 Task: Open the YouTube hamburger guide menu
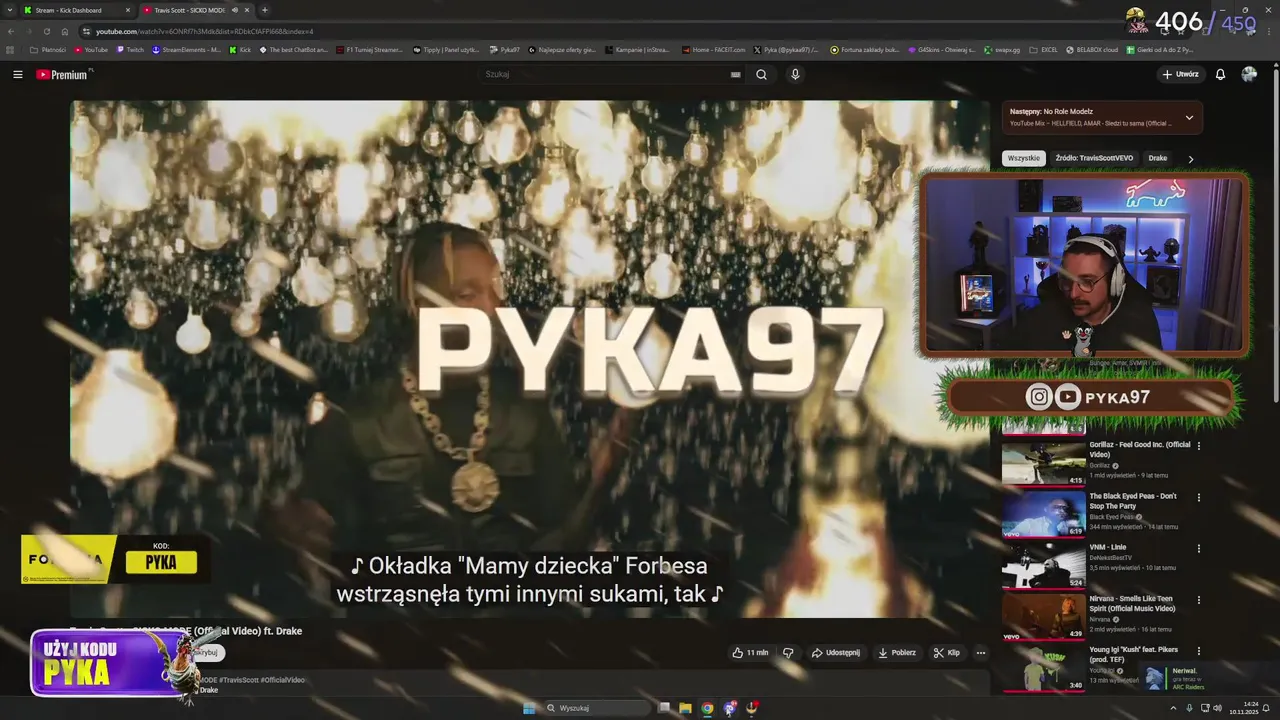coord(17,74)
